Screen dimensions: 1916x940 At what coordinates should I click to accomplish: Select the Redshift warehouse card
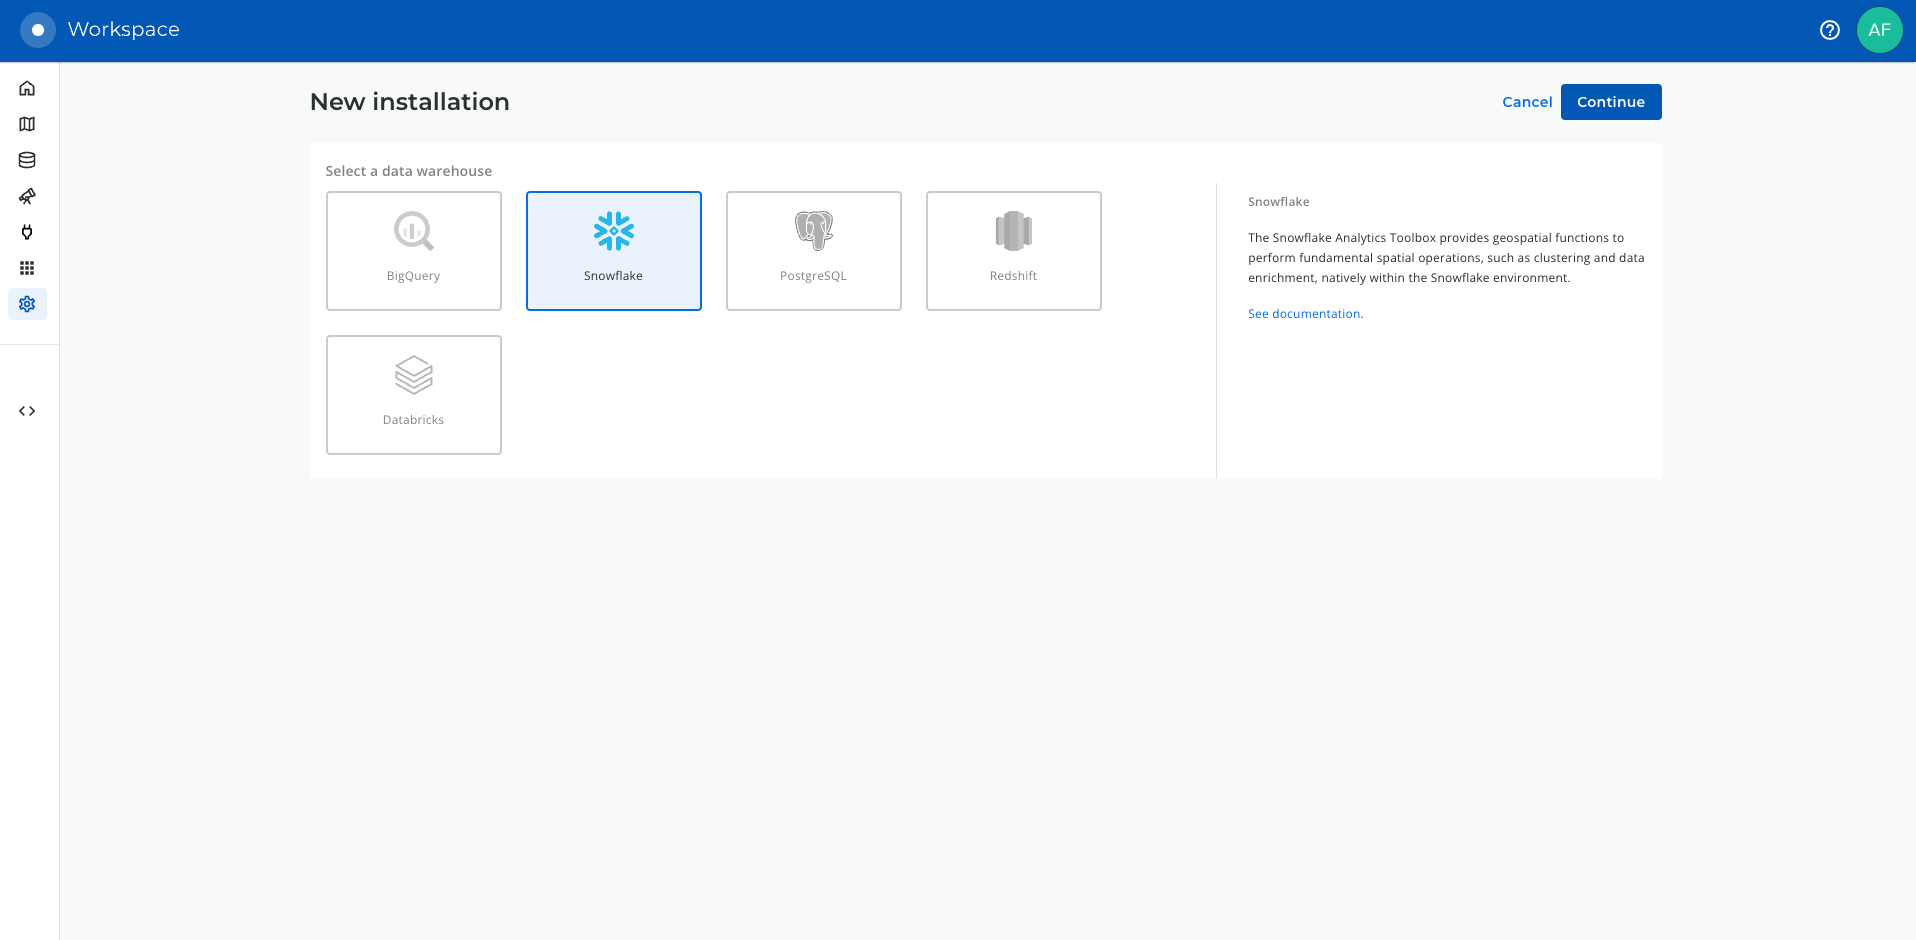(1014, 251)
